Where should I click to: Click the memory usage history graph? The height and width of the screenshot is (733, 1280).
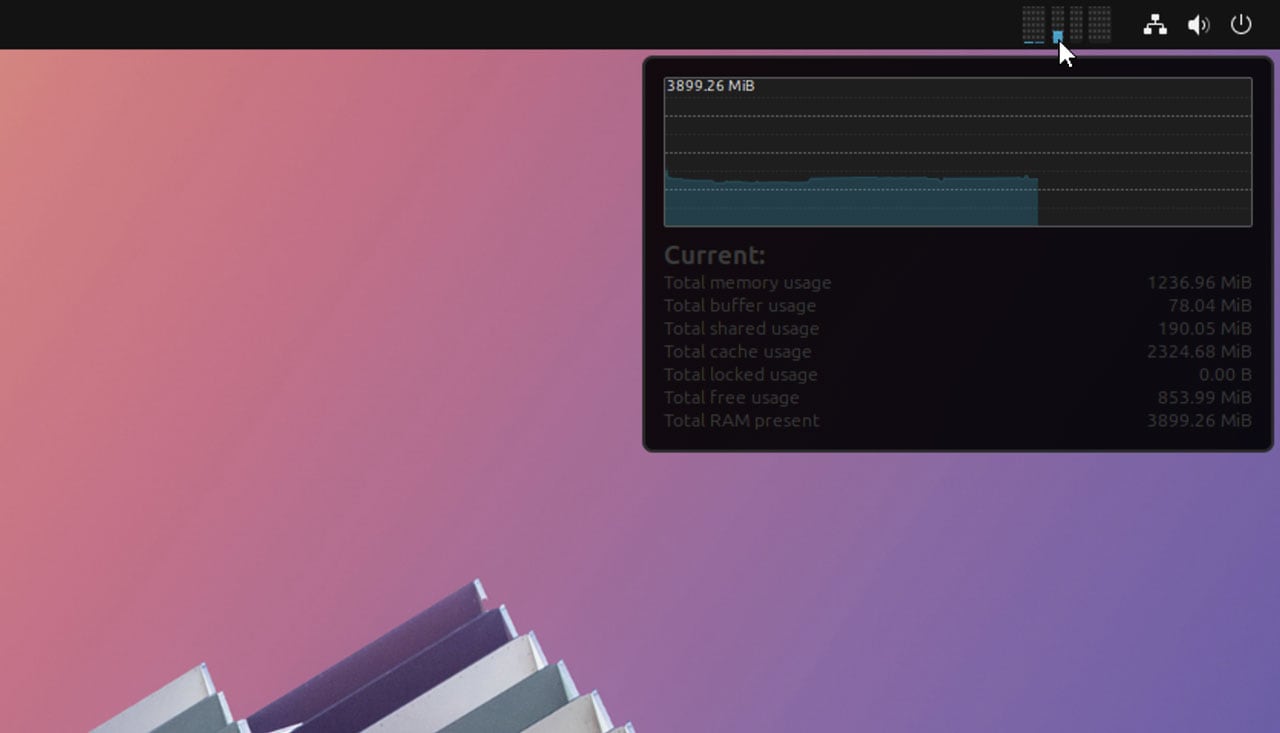[x=958, y=152]
